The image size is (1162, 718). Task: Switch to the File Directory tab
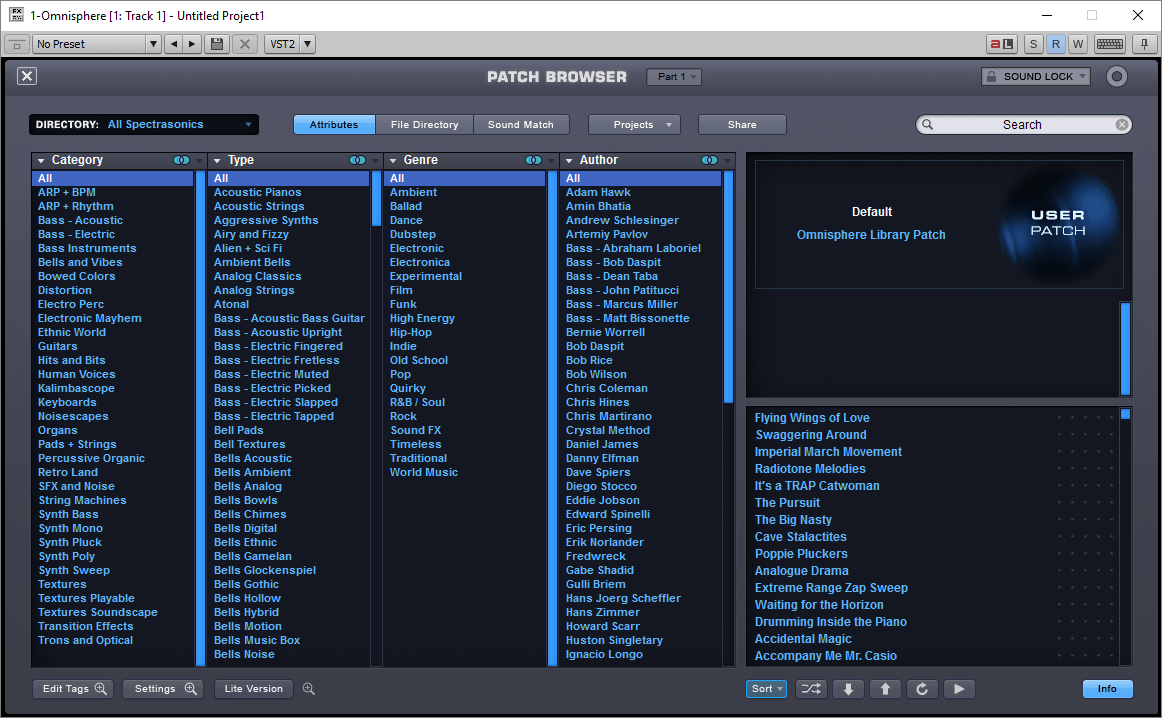tap(425, 124)
